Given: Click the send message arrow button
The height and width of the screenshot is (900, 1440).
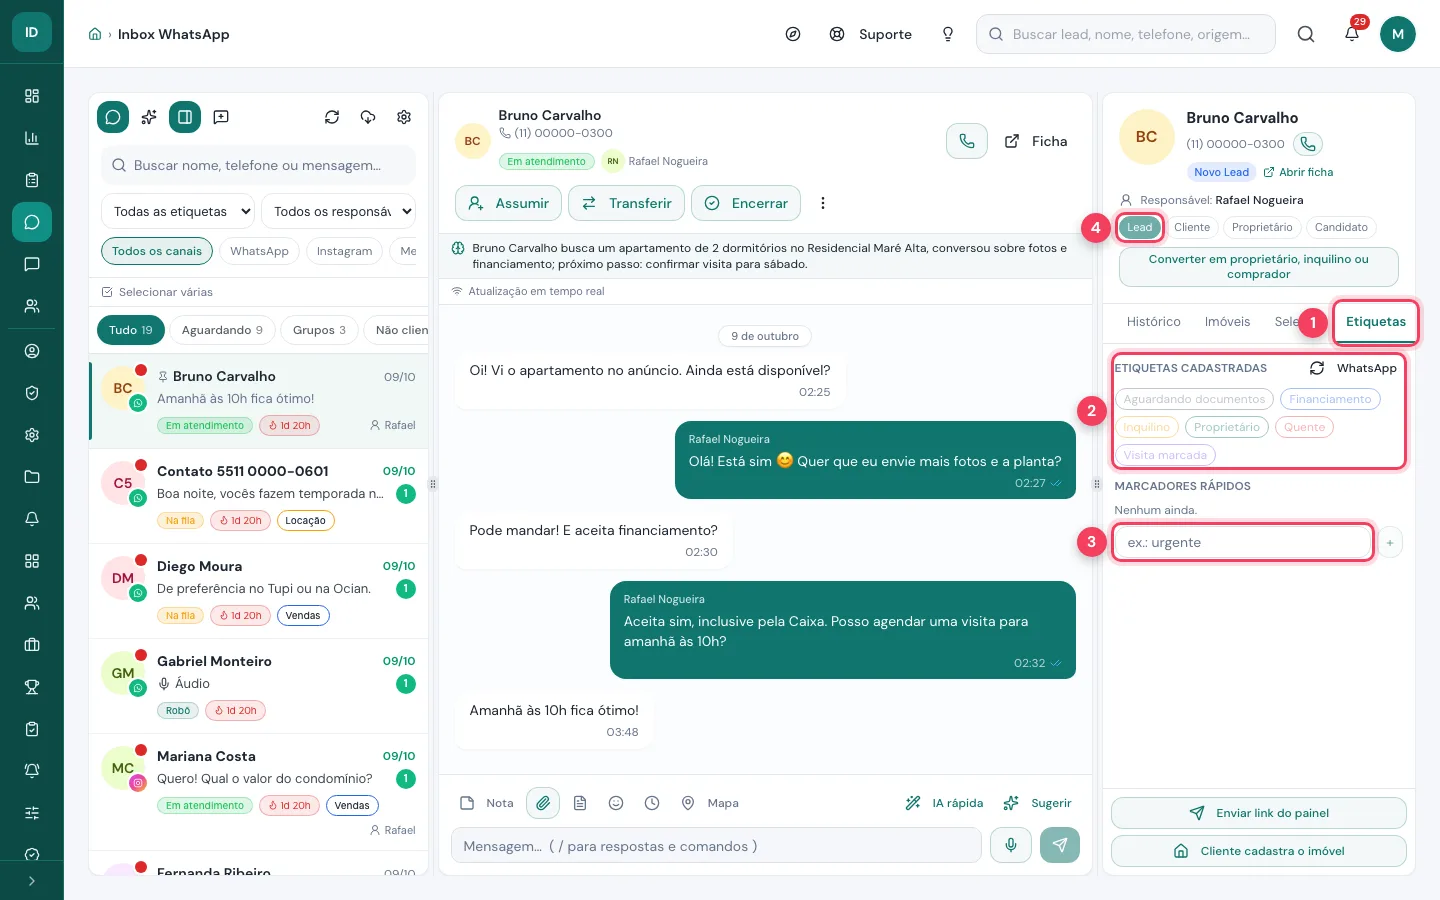Looking at the screenshot, I should coord(1060,845).
